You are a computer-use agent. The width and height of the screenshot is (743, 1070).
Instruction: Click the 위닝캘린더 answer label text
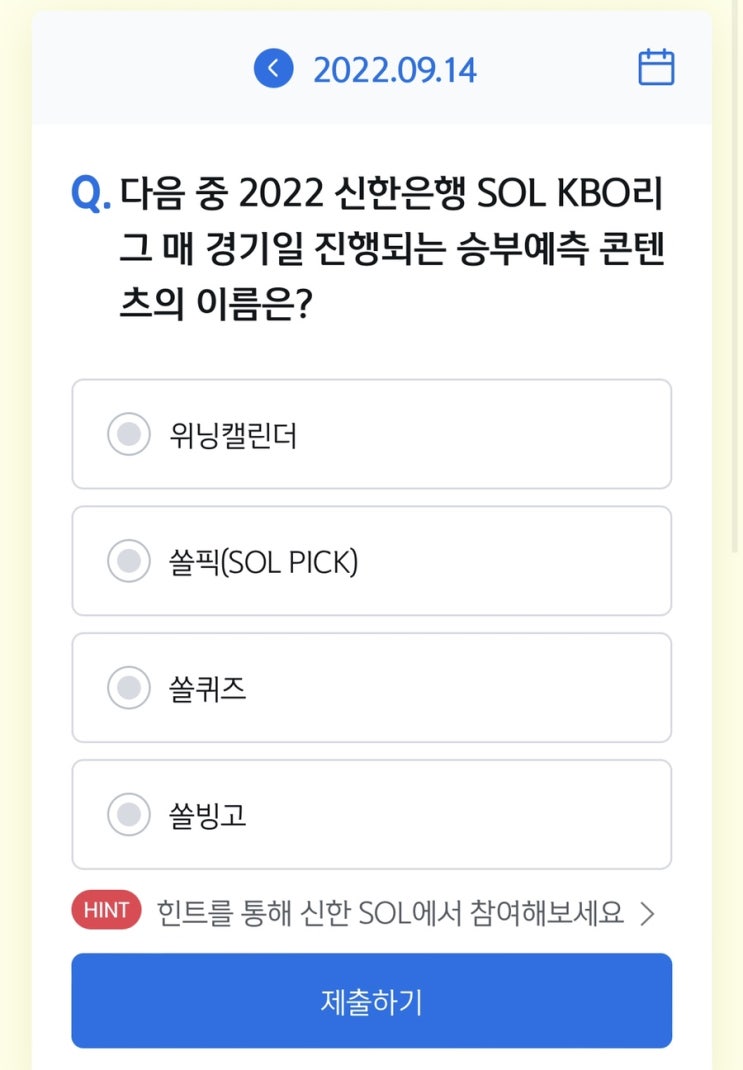click(233, 436)
